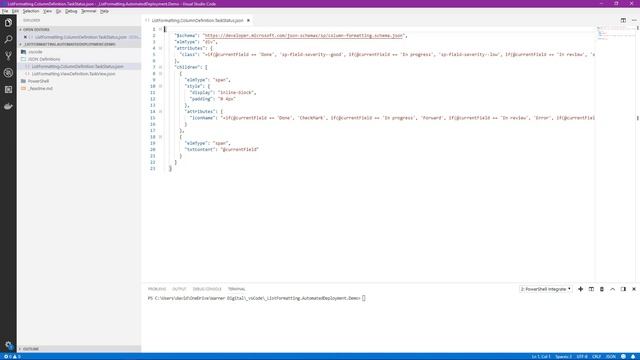Kill the terminal with trash icon
Image resolution: width=640 pixels, height=360 pixels.
coord(602,289)
